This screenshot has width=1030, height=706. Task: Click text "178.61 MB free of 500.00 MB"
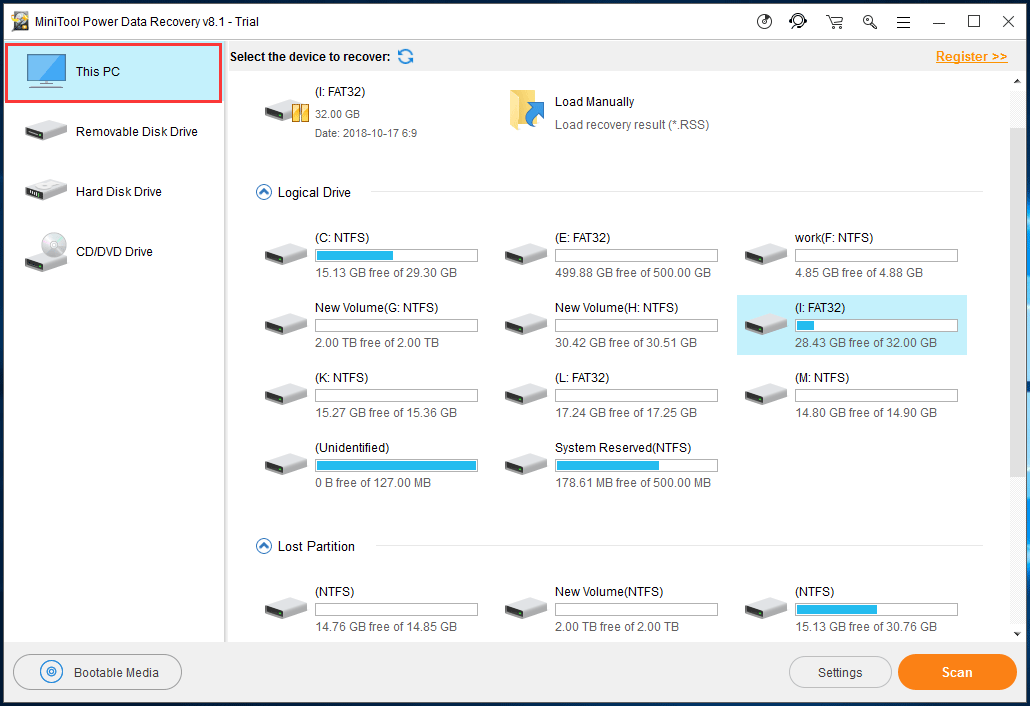[x=633, y=483]
